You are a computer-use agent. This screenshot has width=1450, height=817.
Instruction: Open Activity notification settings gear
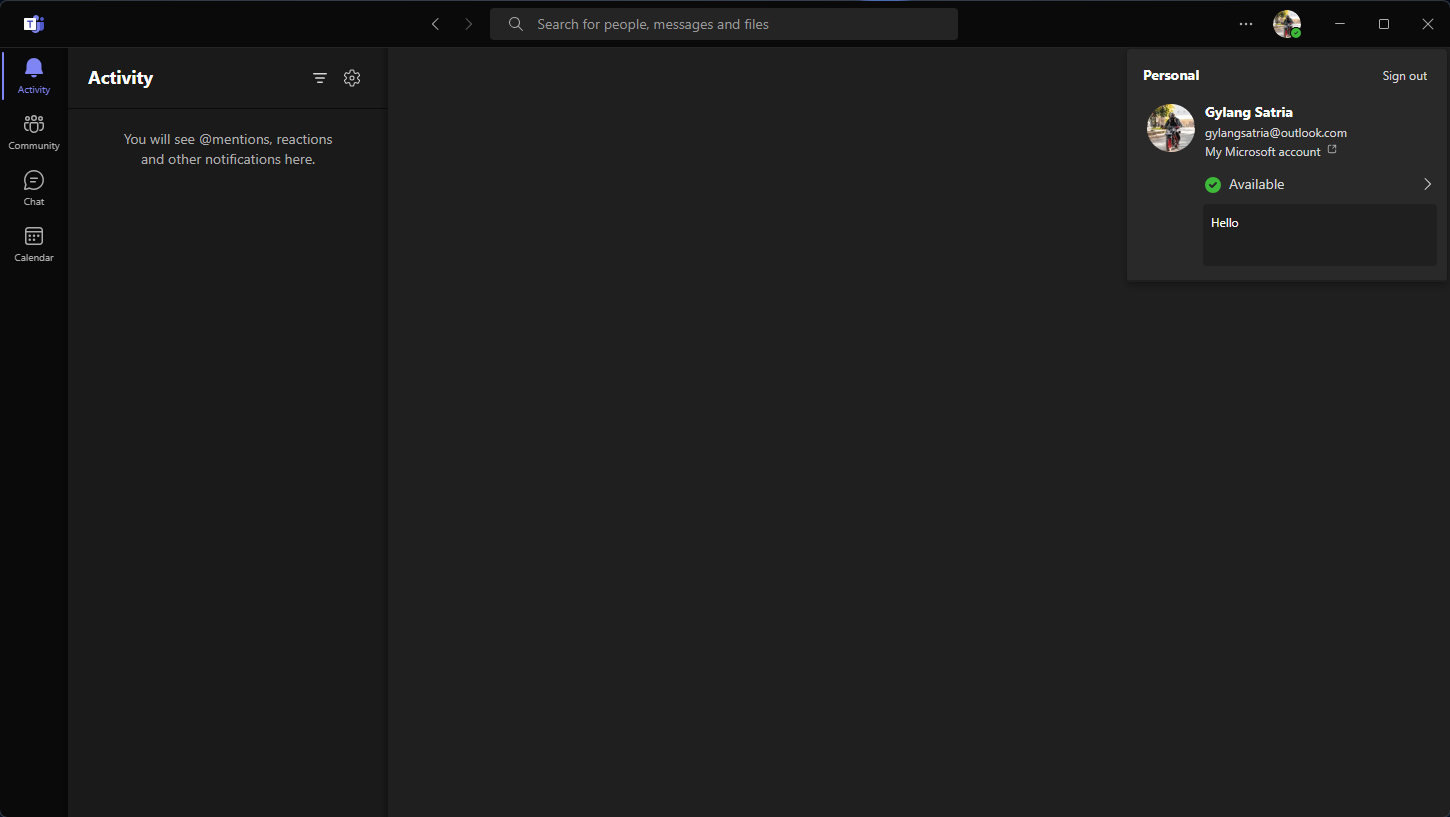[x=352, y=78]
